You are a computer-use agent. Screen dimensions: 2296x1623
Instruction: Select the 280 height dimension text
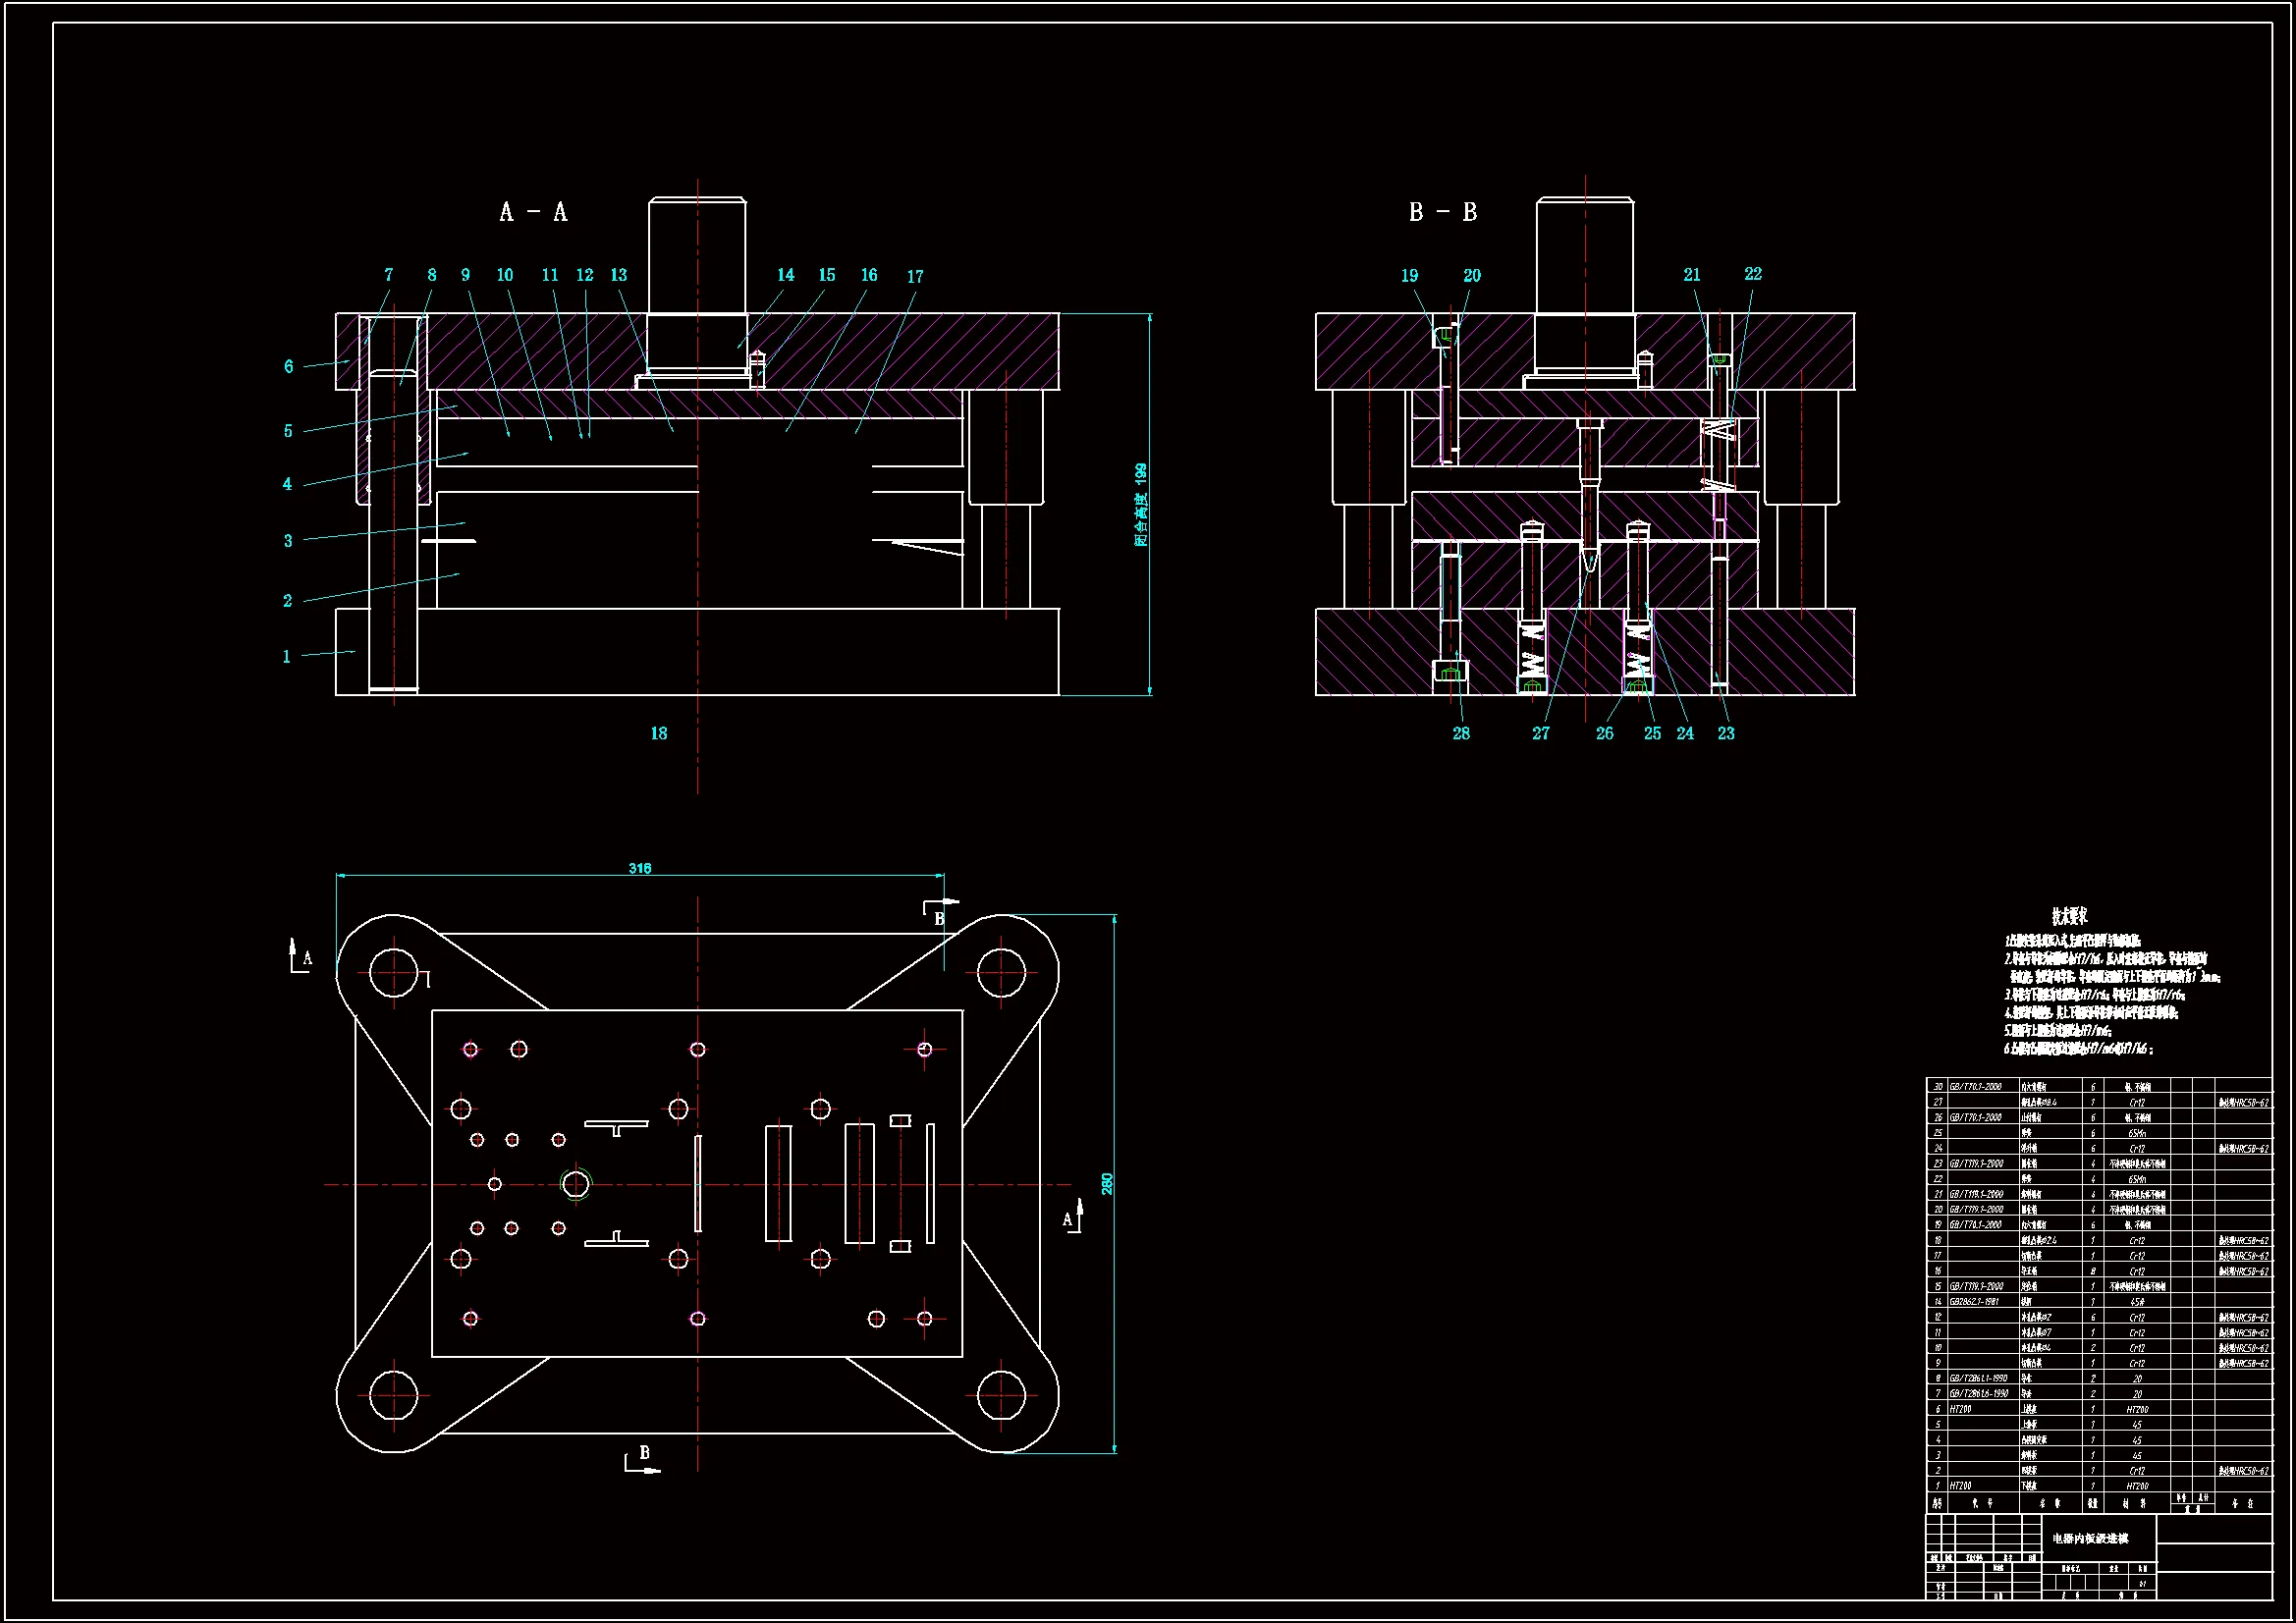pos(1107,1183)
